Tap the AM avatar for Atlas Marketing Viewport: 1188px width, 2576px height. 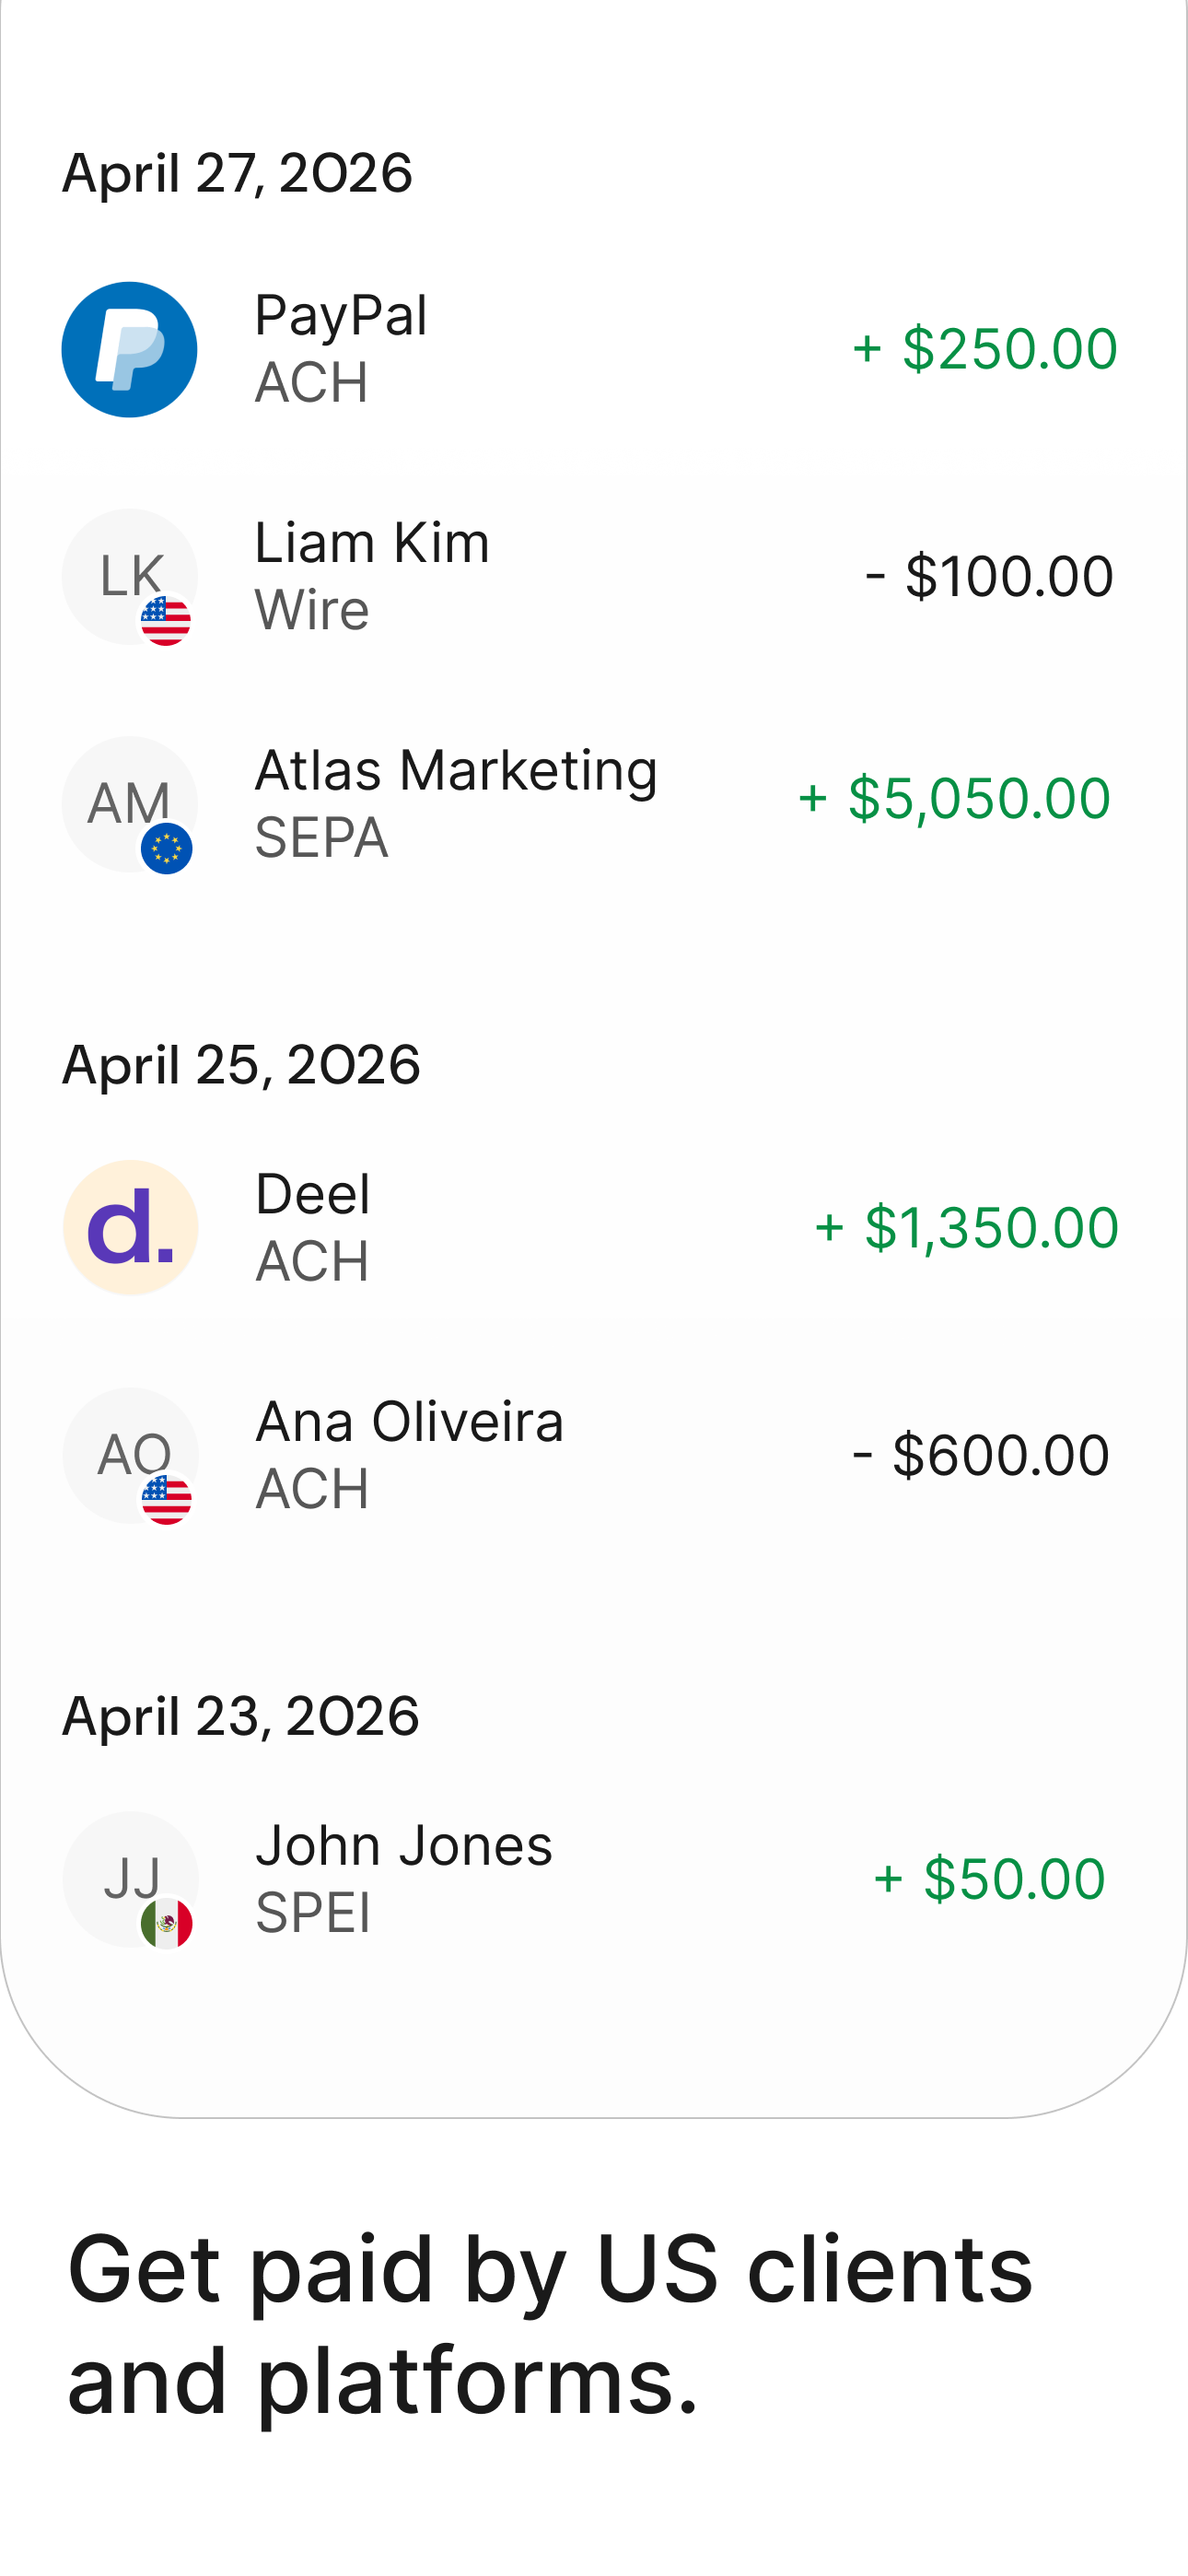[130, 804]
